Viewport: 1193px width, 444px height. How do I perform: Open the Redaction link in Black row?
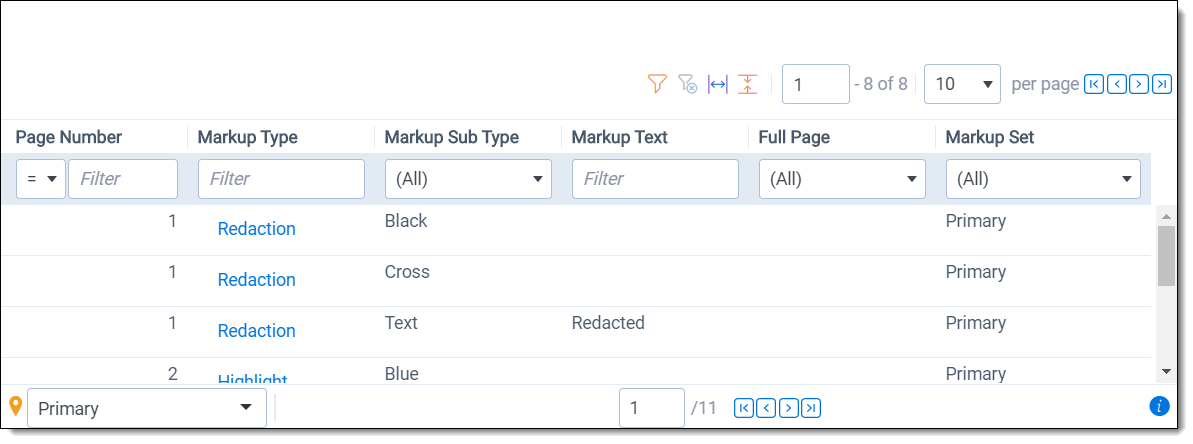tap(257, 229)
